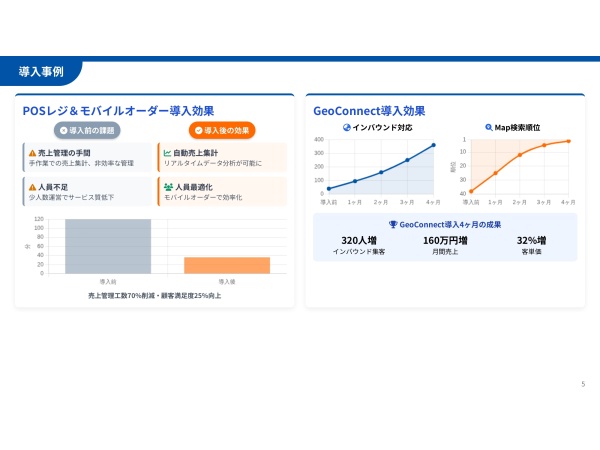
Task: Click the 導入後 axis label under orange bar
Action: pos(227,282)
